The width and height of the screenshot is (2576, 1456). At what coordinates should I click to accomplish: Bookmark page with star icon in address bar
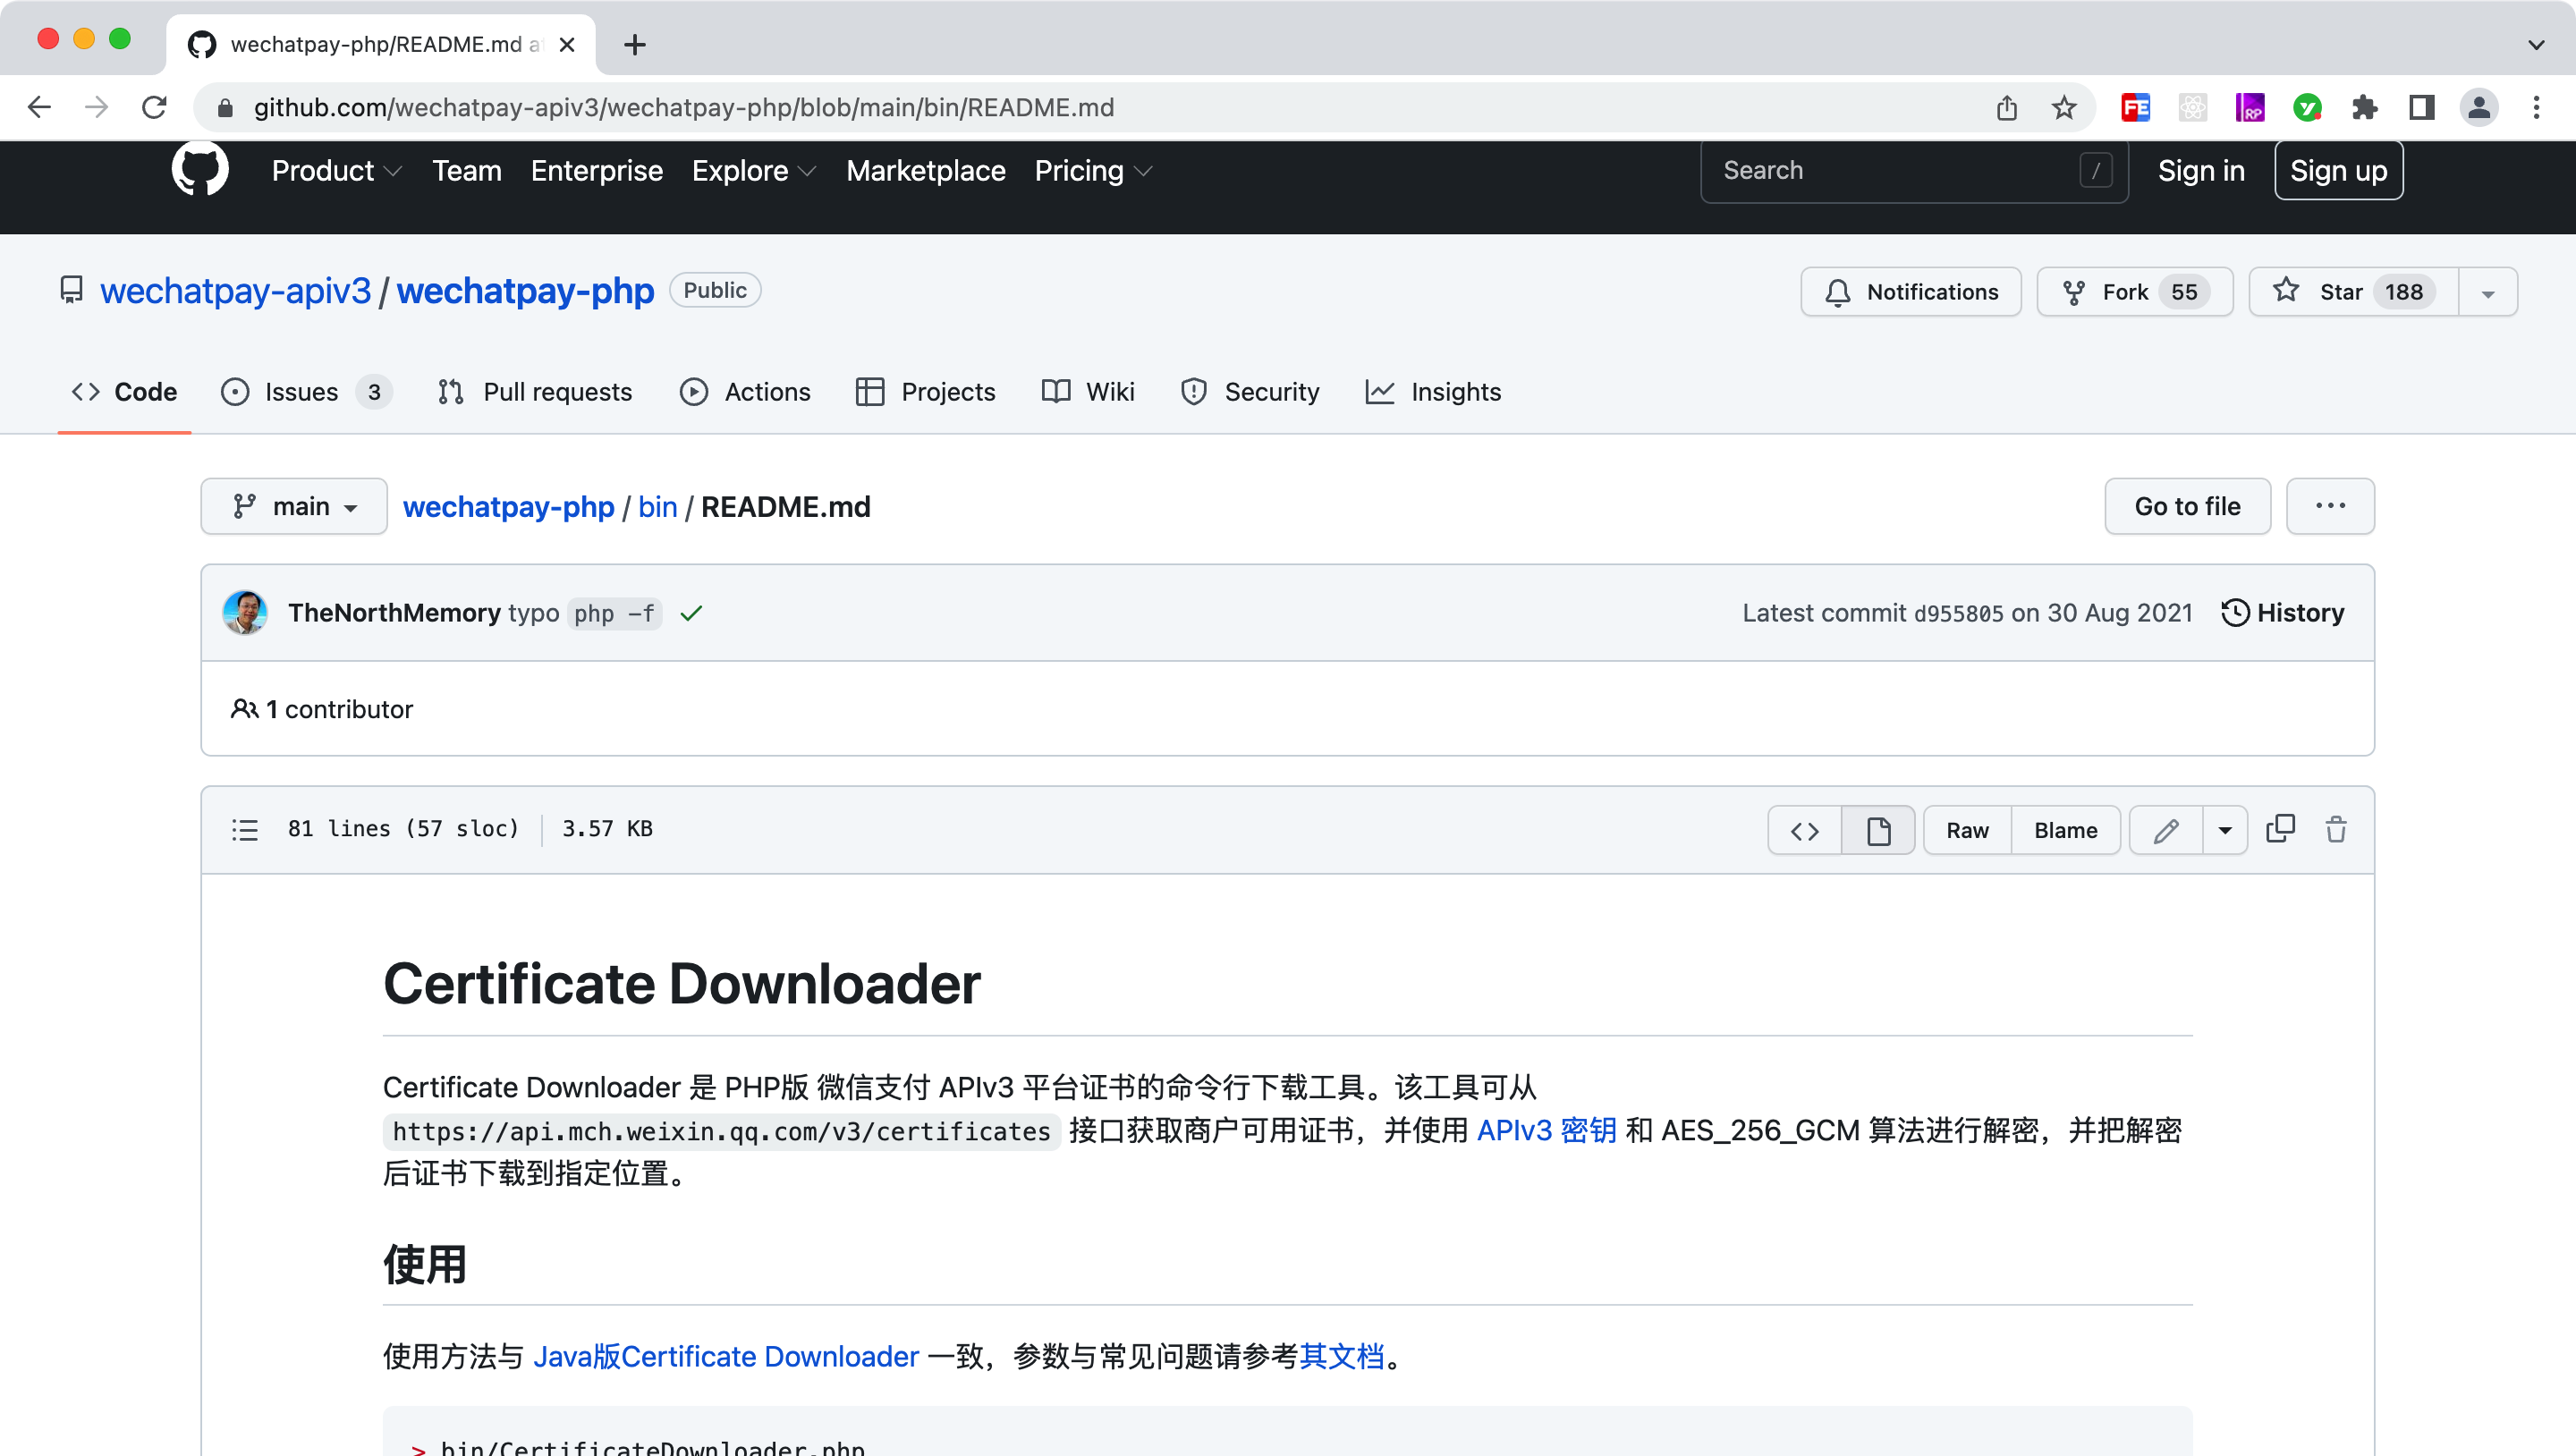click(x=2063, y=107)
